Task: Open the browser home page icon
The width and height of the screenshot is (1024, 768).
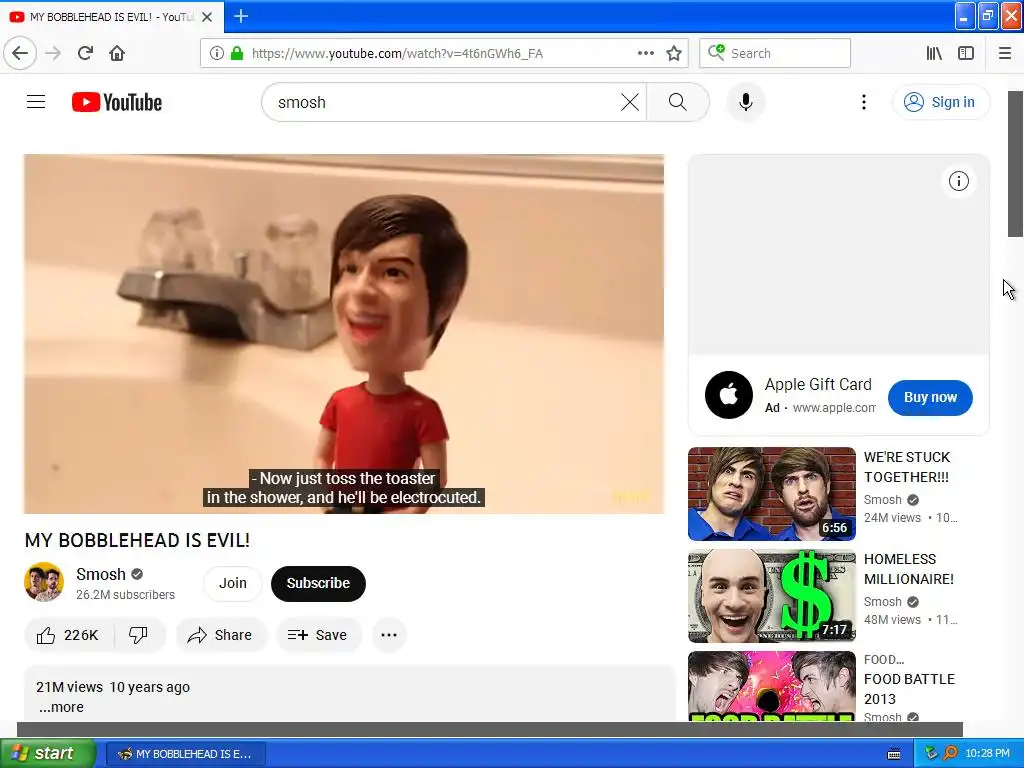Action: (117, 53)
